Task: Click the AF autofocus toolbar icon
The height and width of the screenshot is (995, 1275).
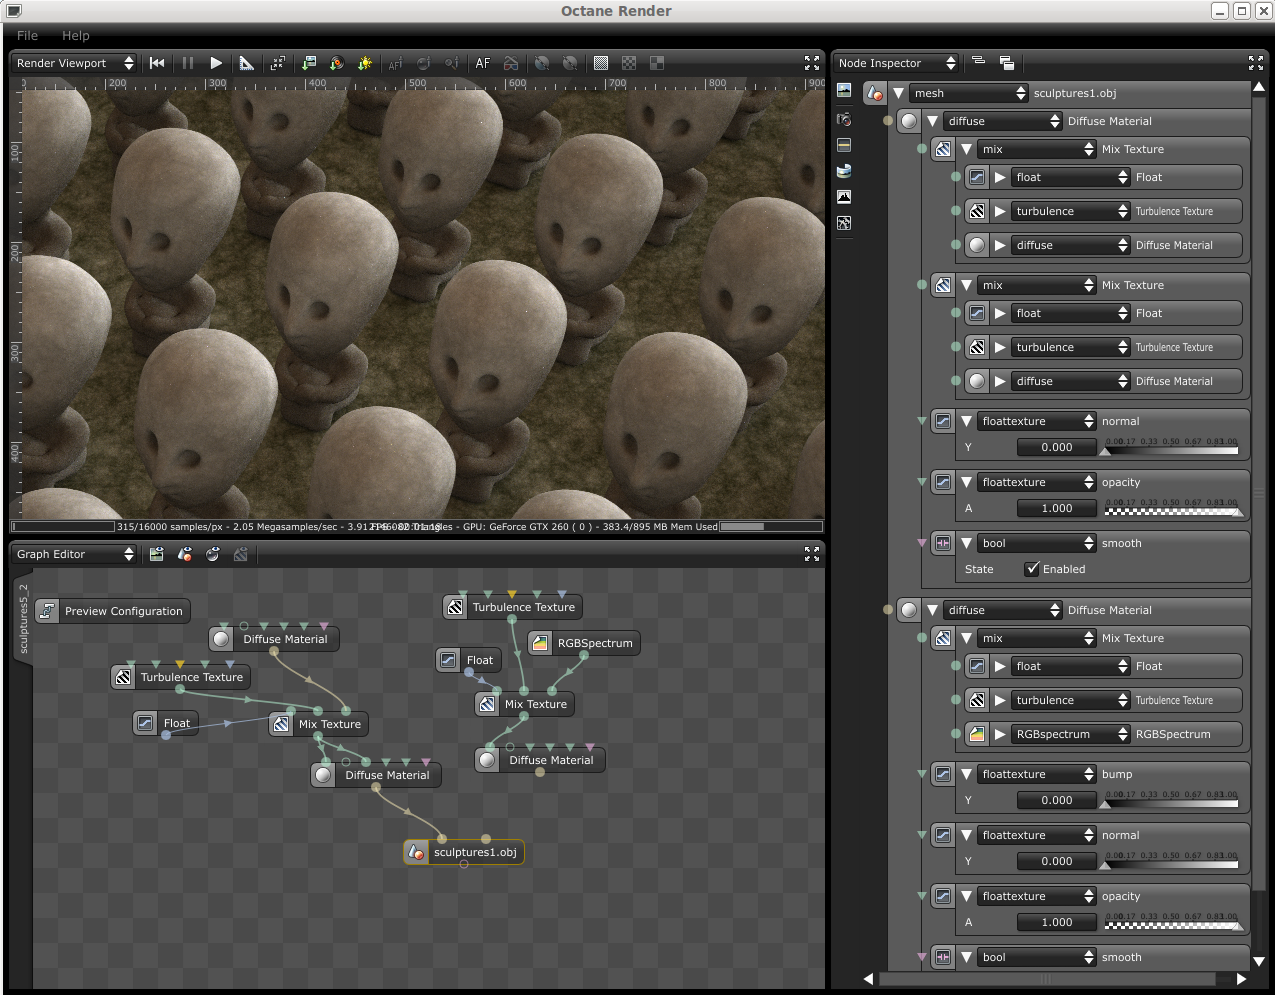Action: click(x=483, y=63)
